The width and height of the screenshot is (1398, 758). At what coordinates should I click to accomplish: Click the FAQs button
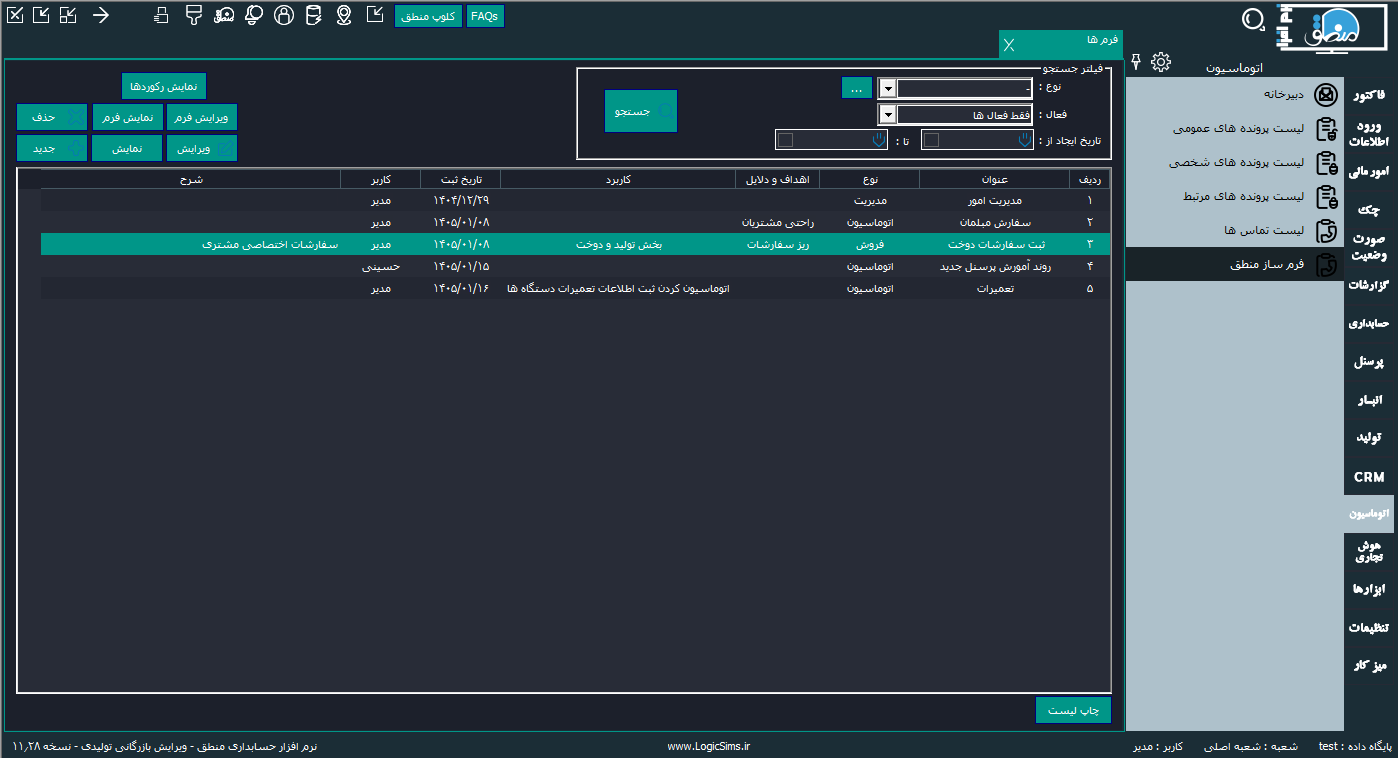pos(485,16)
